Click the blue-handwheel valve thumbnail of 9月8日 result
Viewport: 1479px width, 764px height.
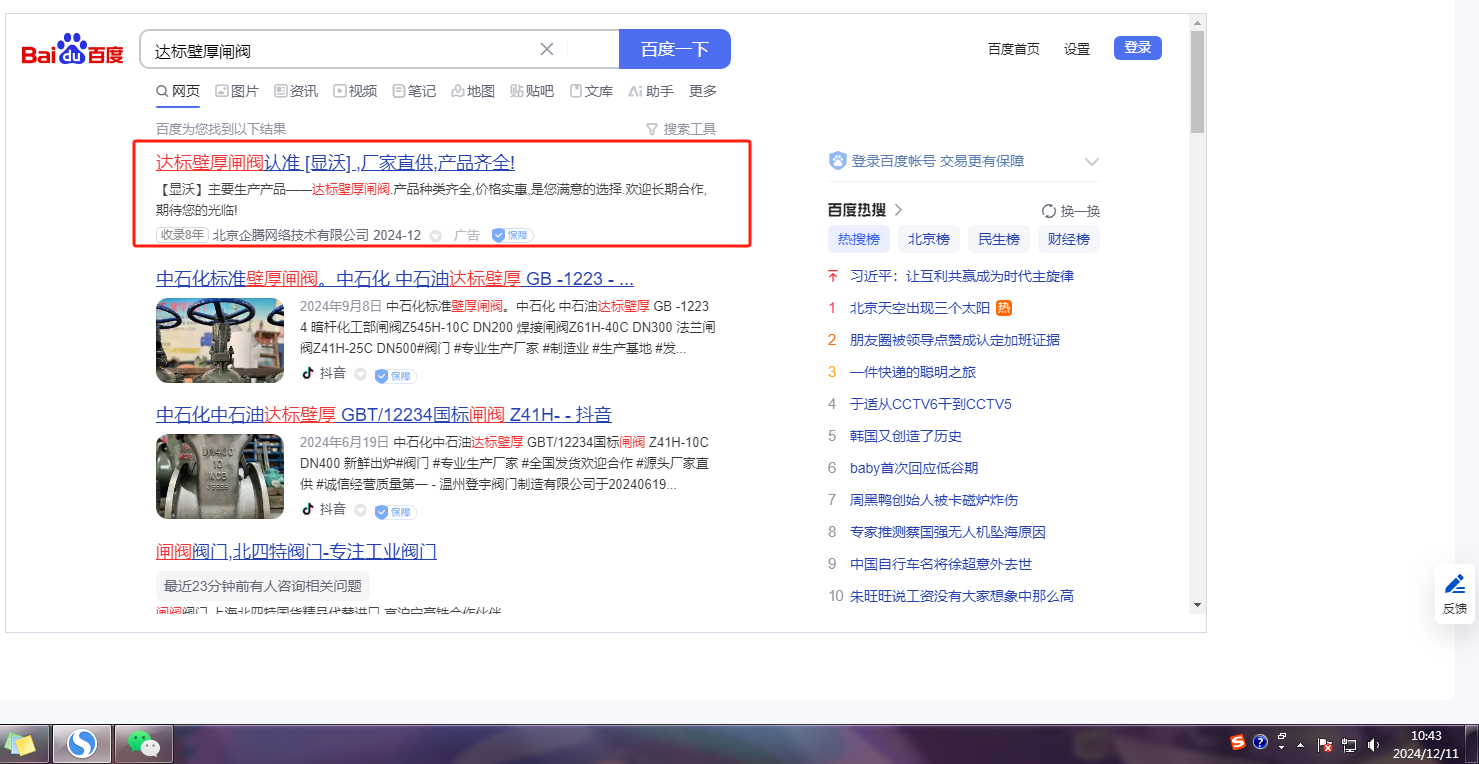220,340
